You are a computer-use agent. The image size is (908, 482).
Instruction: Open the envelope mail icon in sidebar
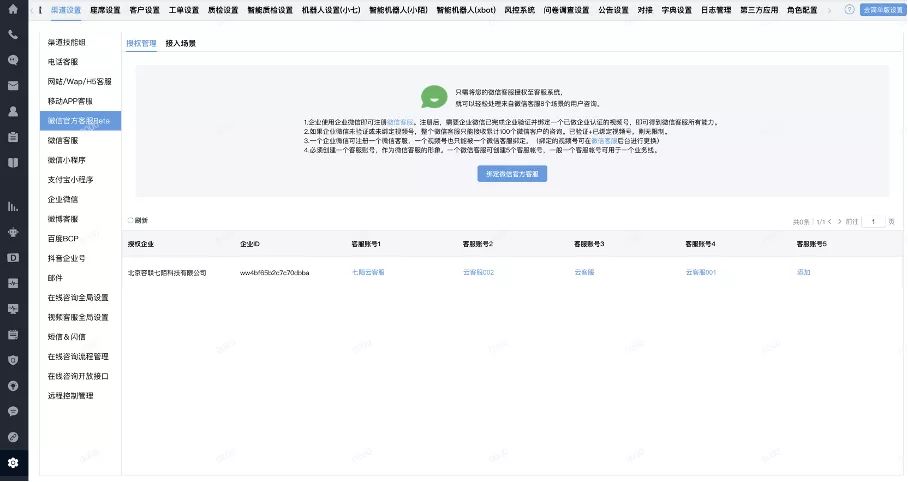tap(13, 86)
